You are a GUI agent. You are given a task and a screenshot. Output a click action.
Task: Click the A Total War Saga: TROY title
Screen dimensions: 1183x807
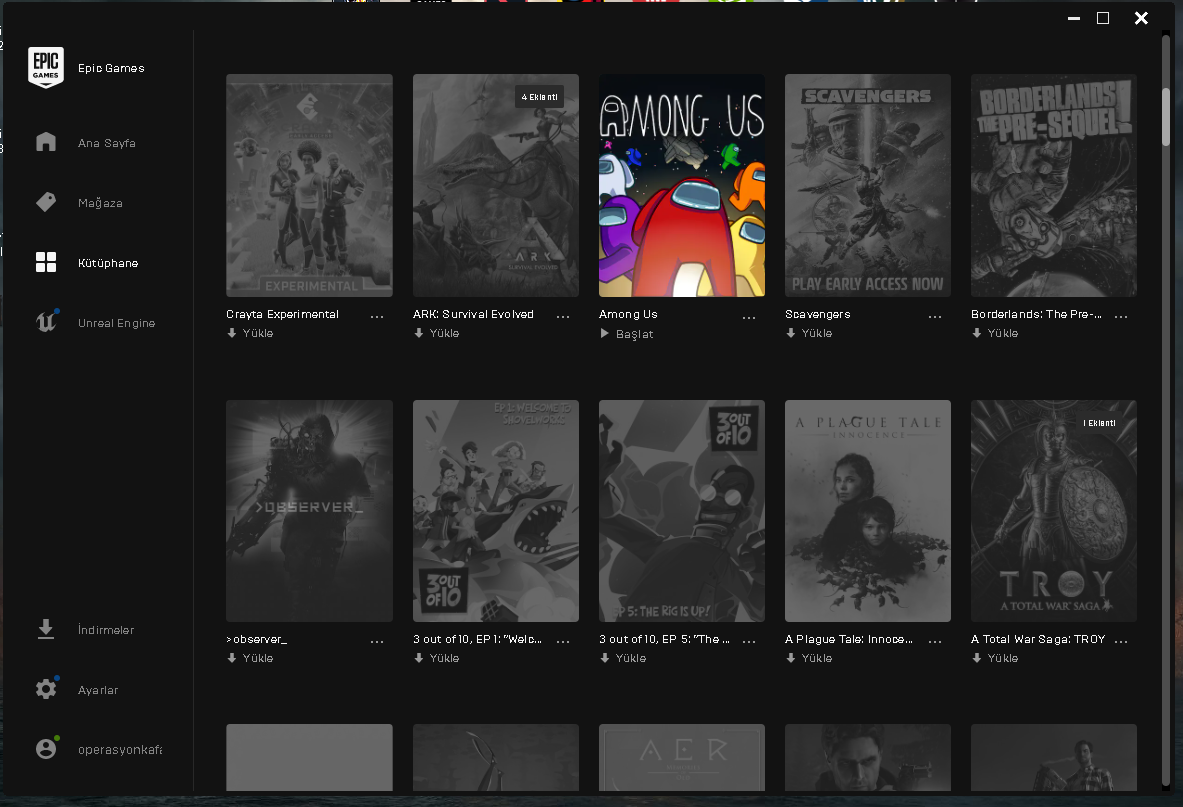1038,640
